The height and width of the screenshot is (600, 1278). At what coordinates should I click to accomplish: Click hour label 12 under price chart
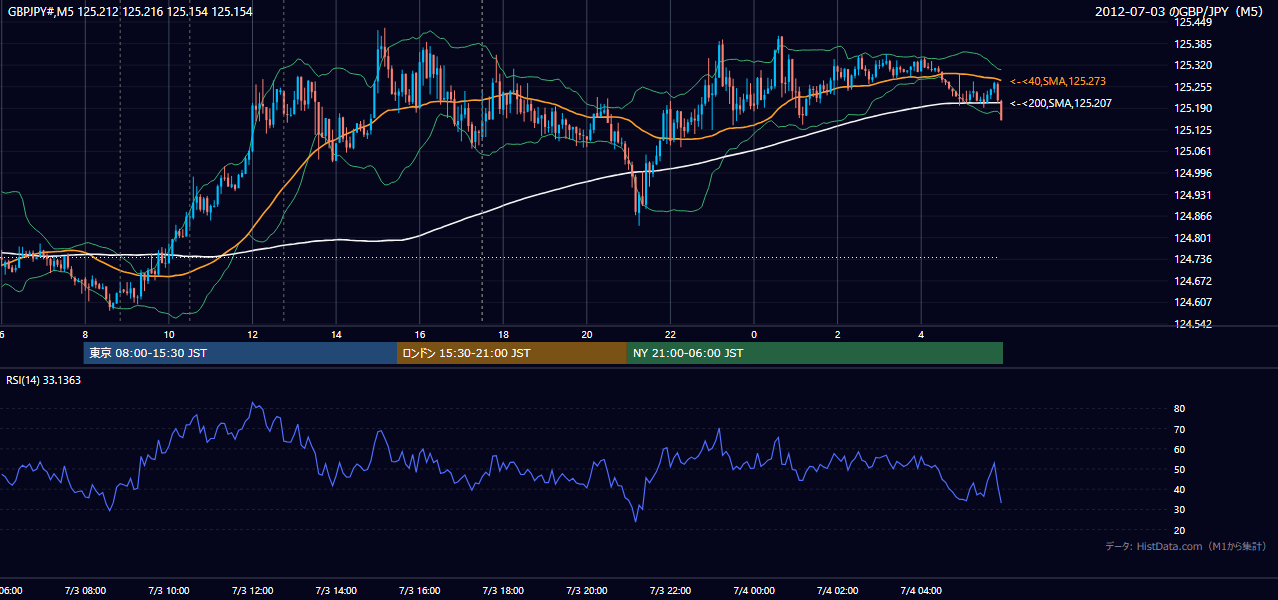253,335
